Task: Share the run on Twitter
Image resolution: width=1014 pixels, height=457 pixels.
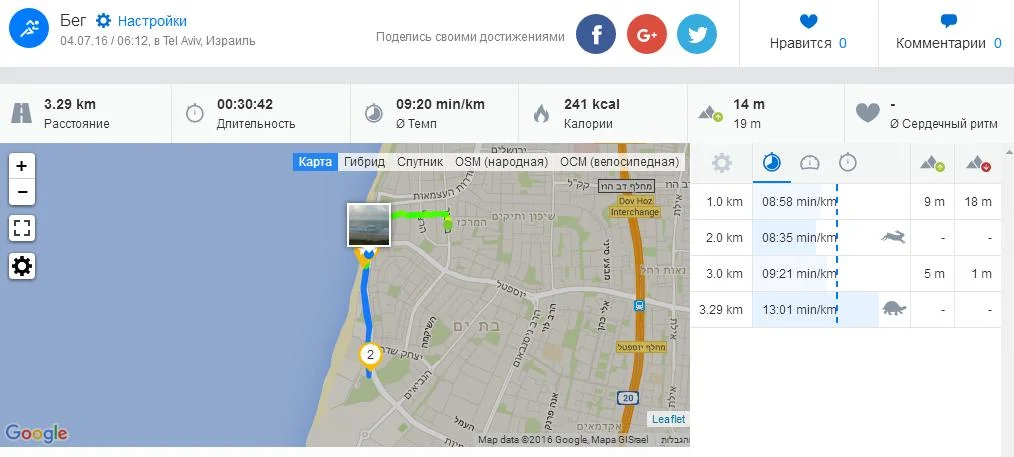Action: pyautogui.click(x=697, y=34)
